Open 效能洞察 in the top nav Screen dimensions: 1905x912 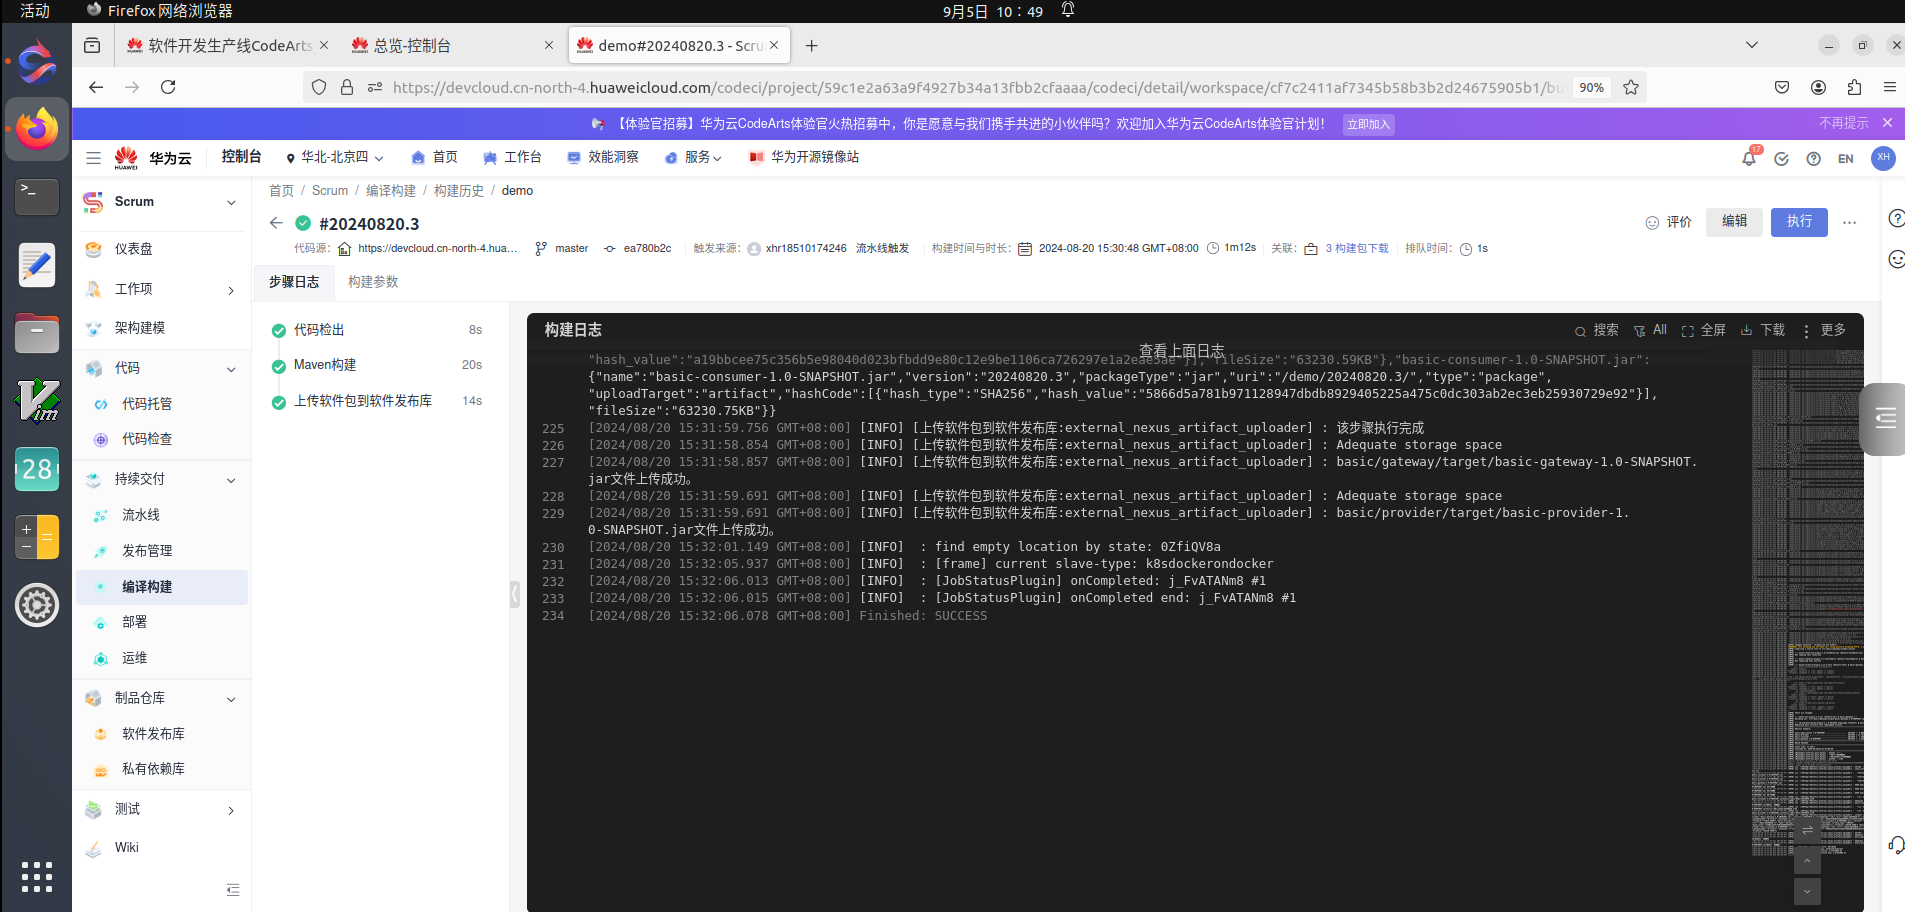pos(602,158)
